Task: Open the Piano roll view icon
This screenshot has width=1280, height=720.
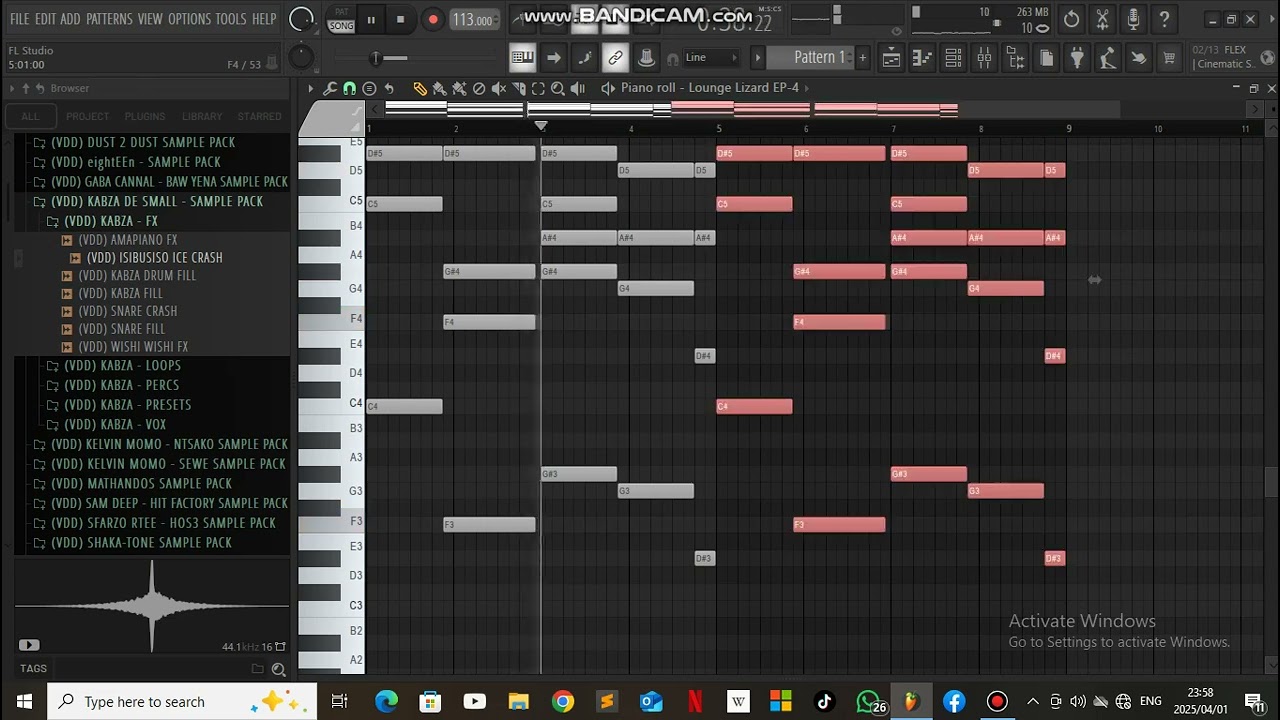Action: point(922,58)
